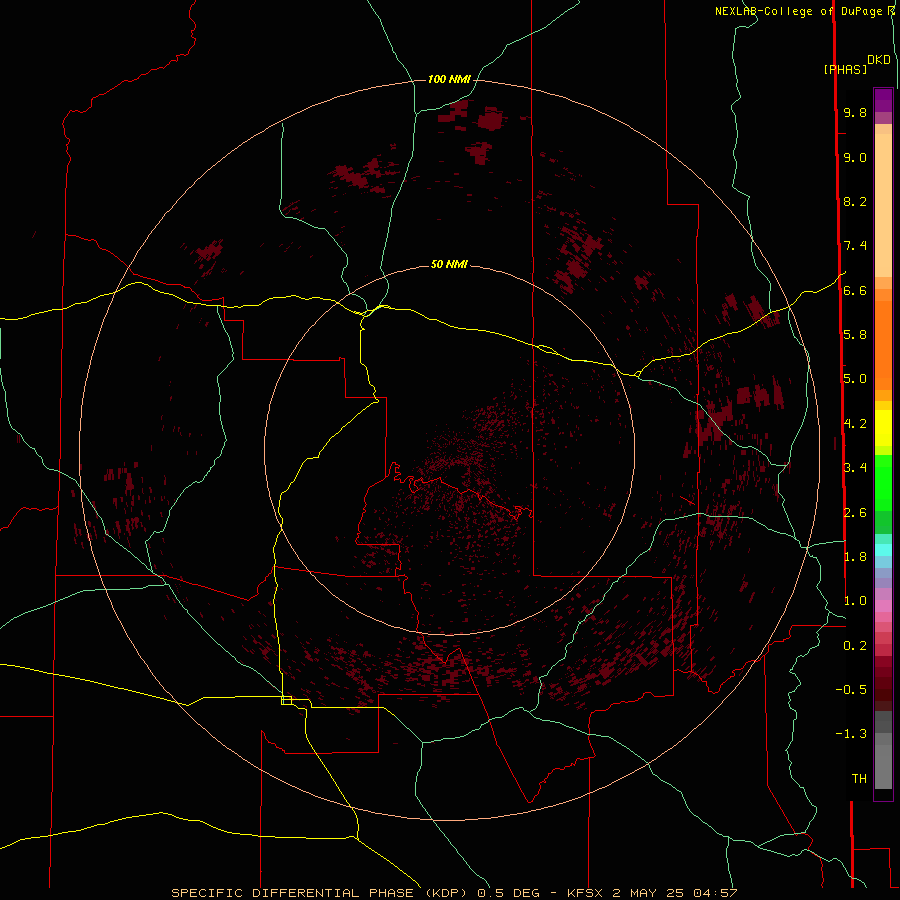This screenshot has width=900, height=900.
Task: Click the 1.0 legend value
Action: pyautogui.click(x=855, y=601)
